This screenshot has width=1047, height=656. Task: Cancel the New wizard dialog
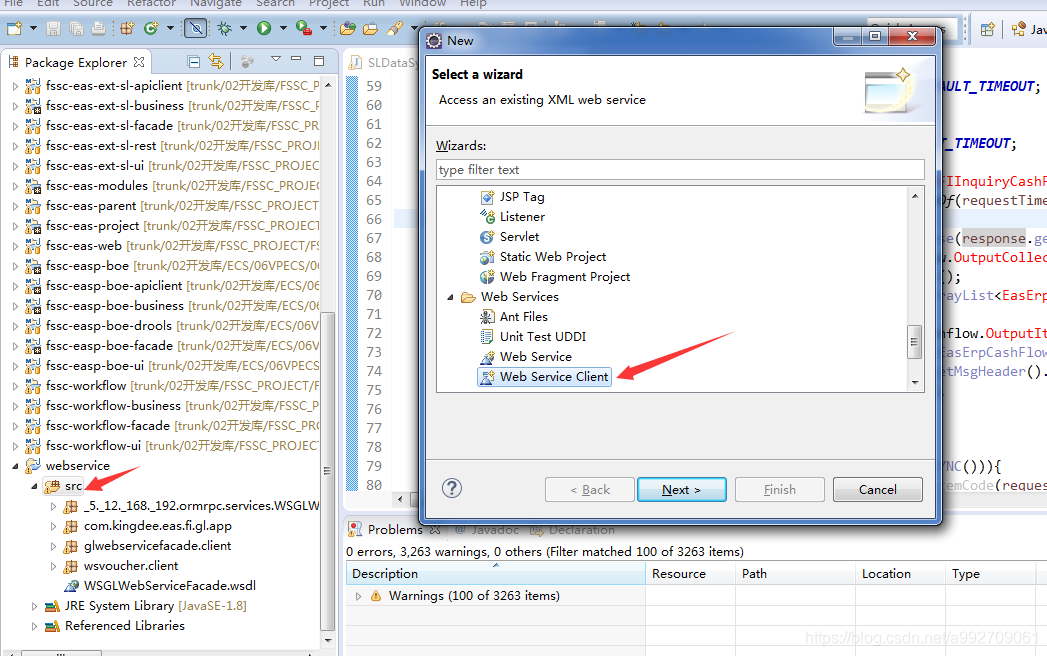point(877,489)
